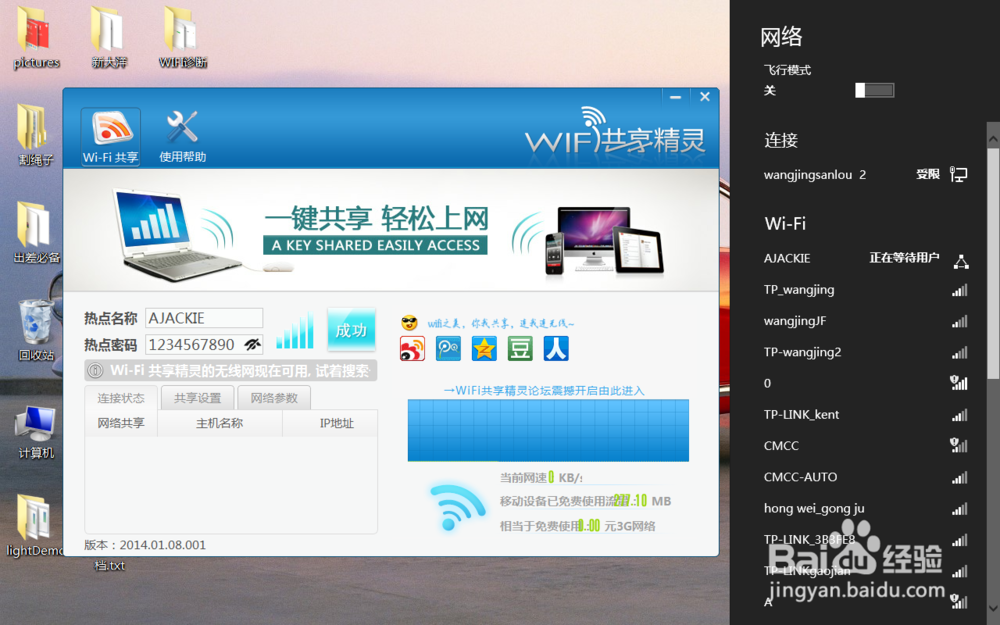
Task: Click the 网络共享 column header
Action: [x=121, y=423]
